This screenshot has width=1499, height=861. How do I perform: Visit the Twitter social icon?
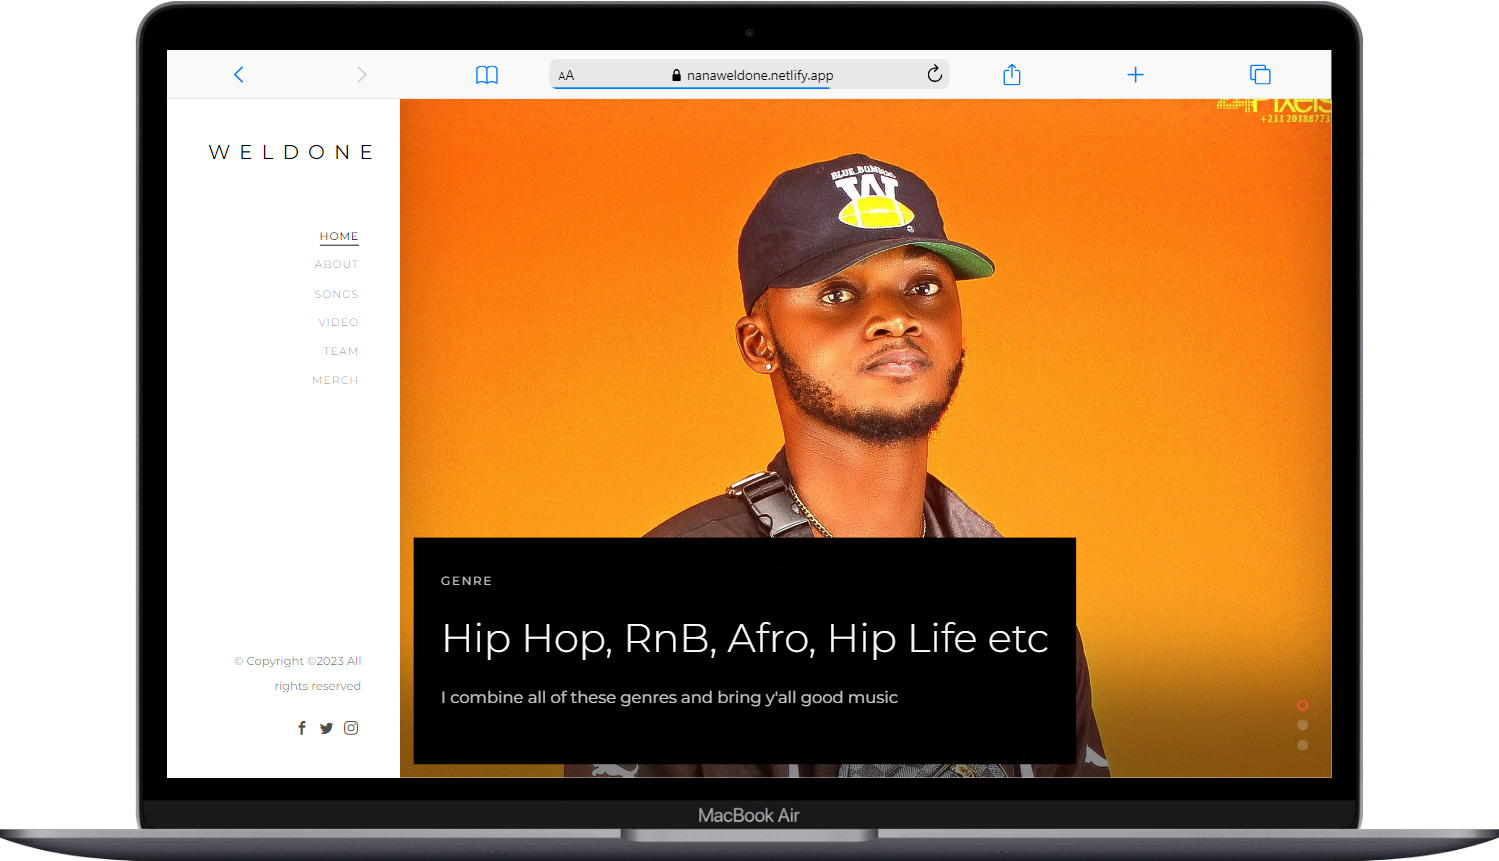(x=326, y=728)
